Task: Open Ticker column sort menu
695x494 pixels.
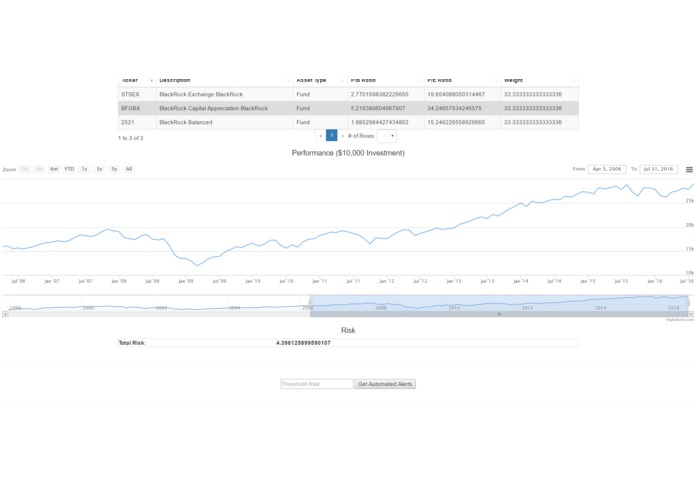Action: (152, 81)
